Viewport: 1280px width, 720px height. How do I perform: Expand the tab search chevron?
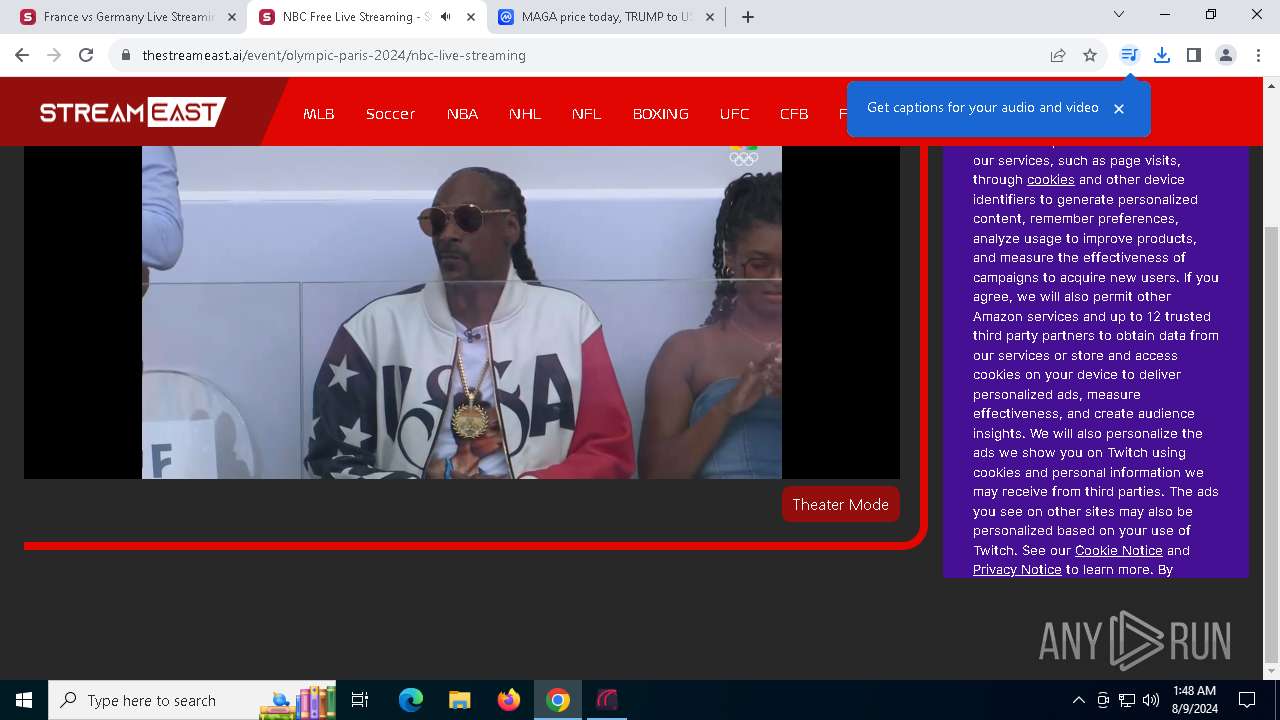click(x=1119, y=14)
